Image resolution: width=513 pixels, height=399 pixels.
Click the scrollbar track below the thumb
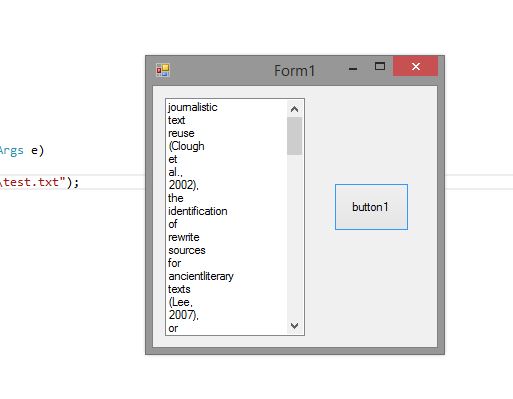click(294, 236)
